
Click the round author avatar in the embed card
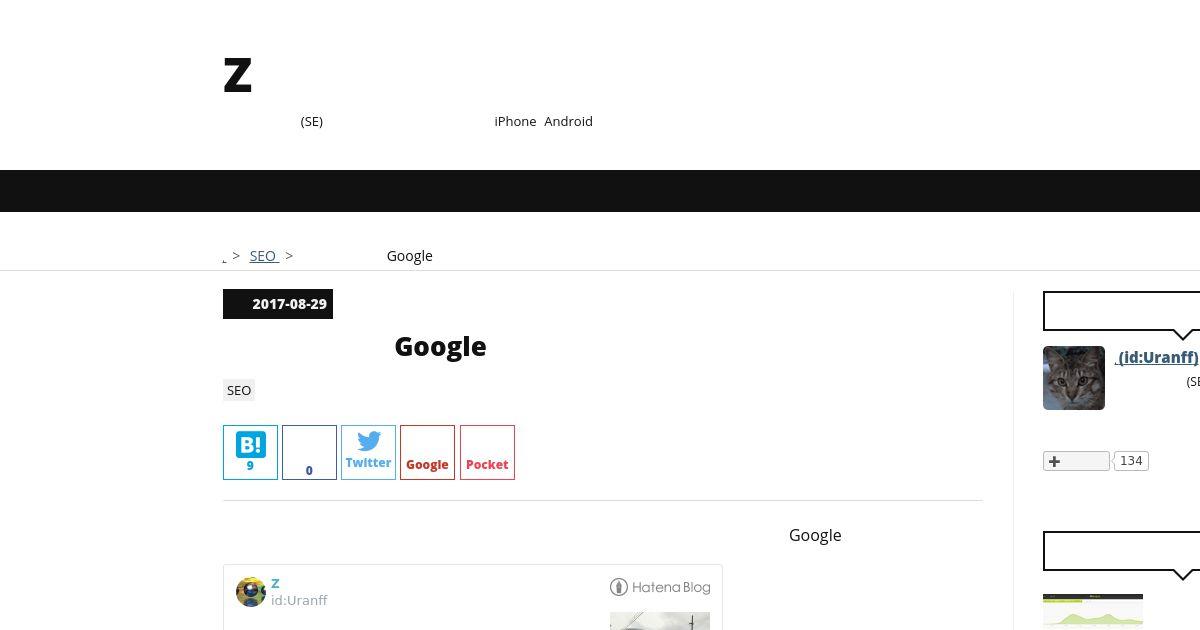click(251, 591)
